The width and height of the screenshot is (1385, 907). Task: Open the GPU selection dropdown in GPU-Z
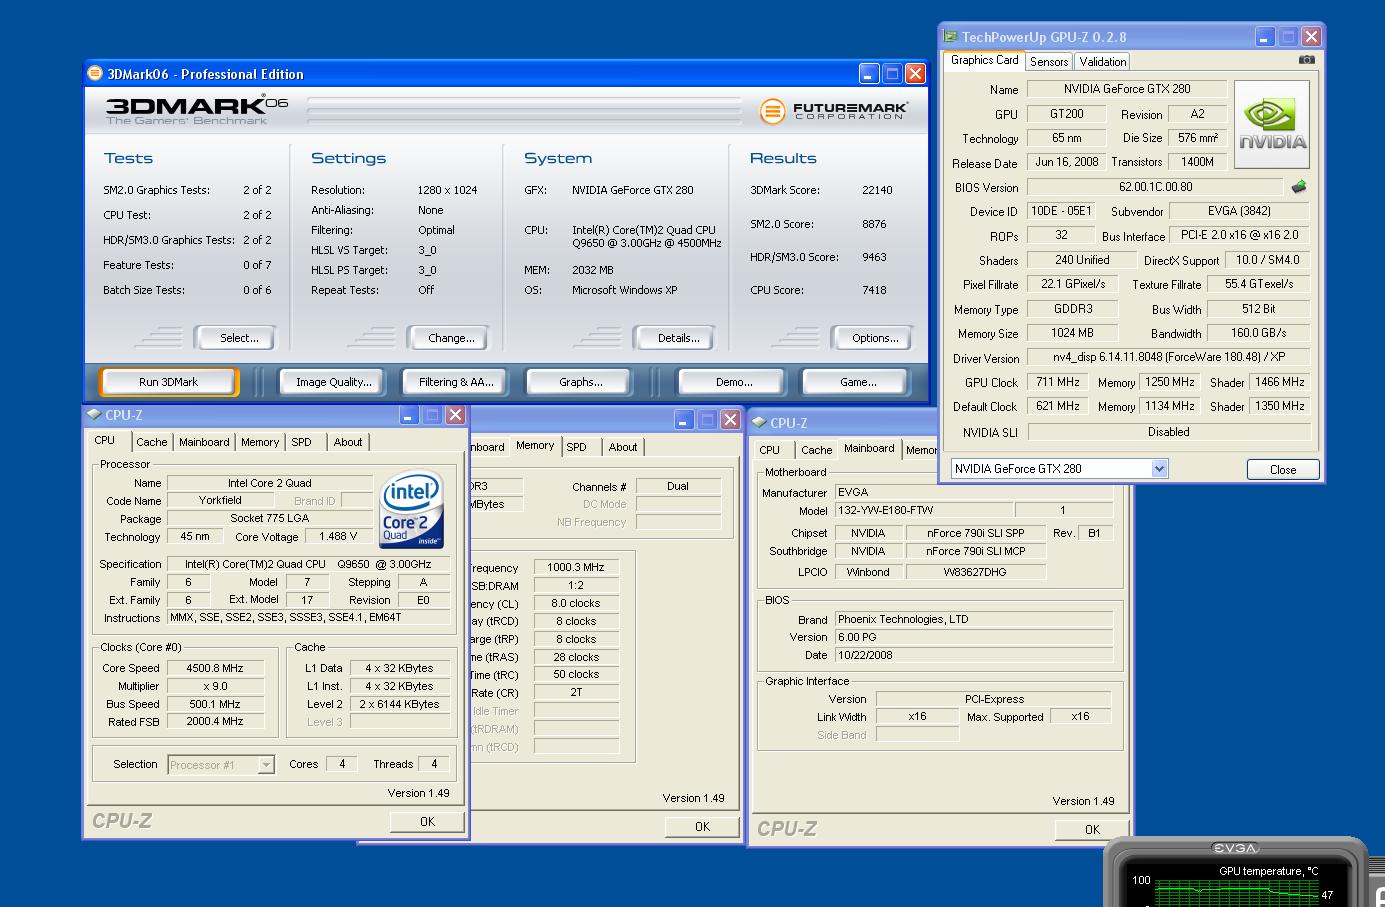(1159, 468)
